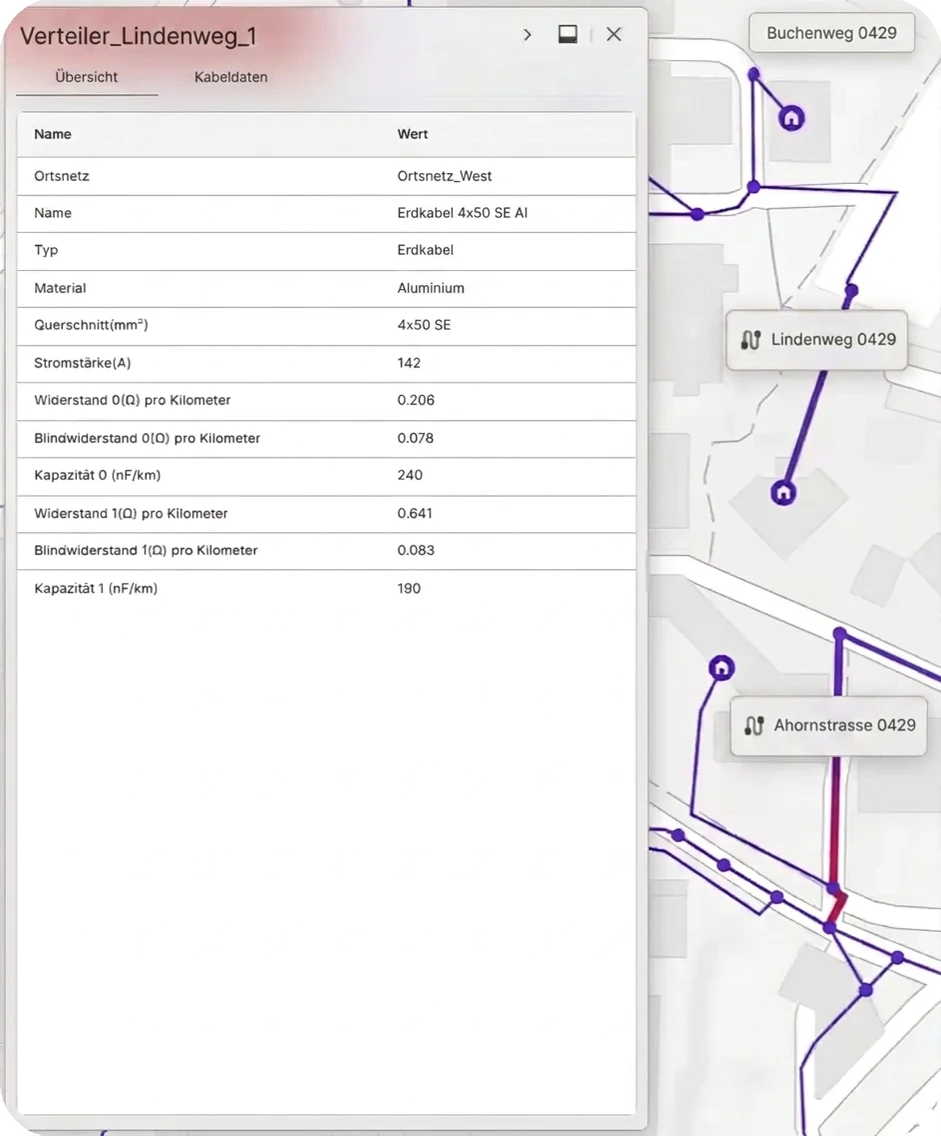Click the Wert column header

(412, 134)
